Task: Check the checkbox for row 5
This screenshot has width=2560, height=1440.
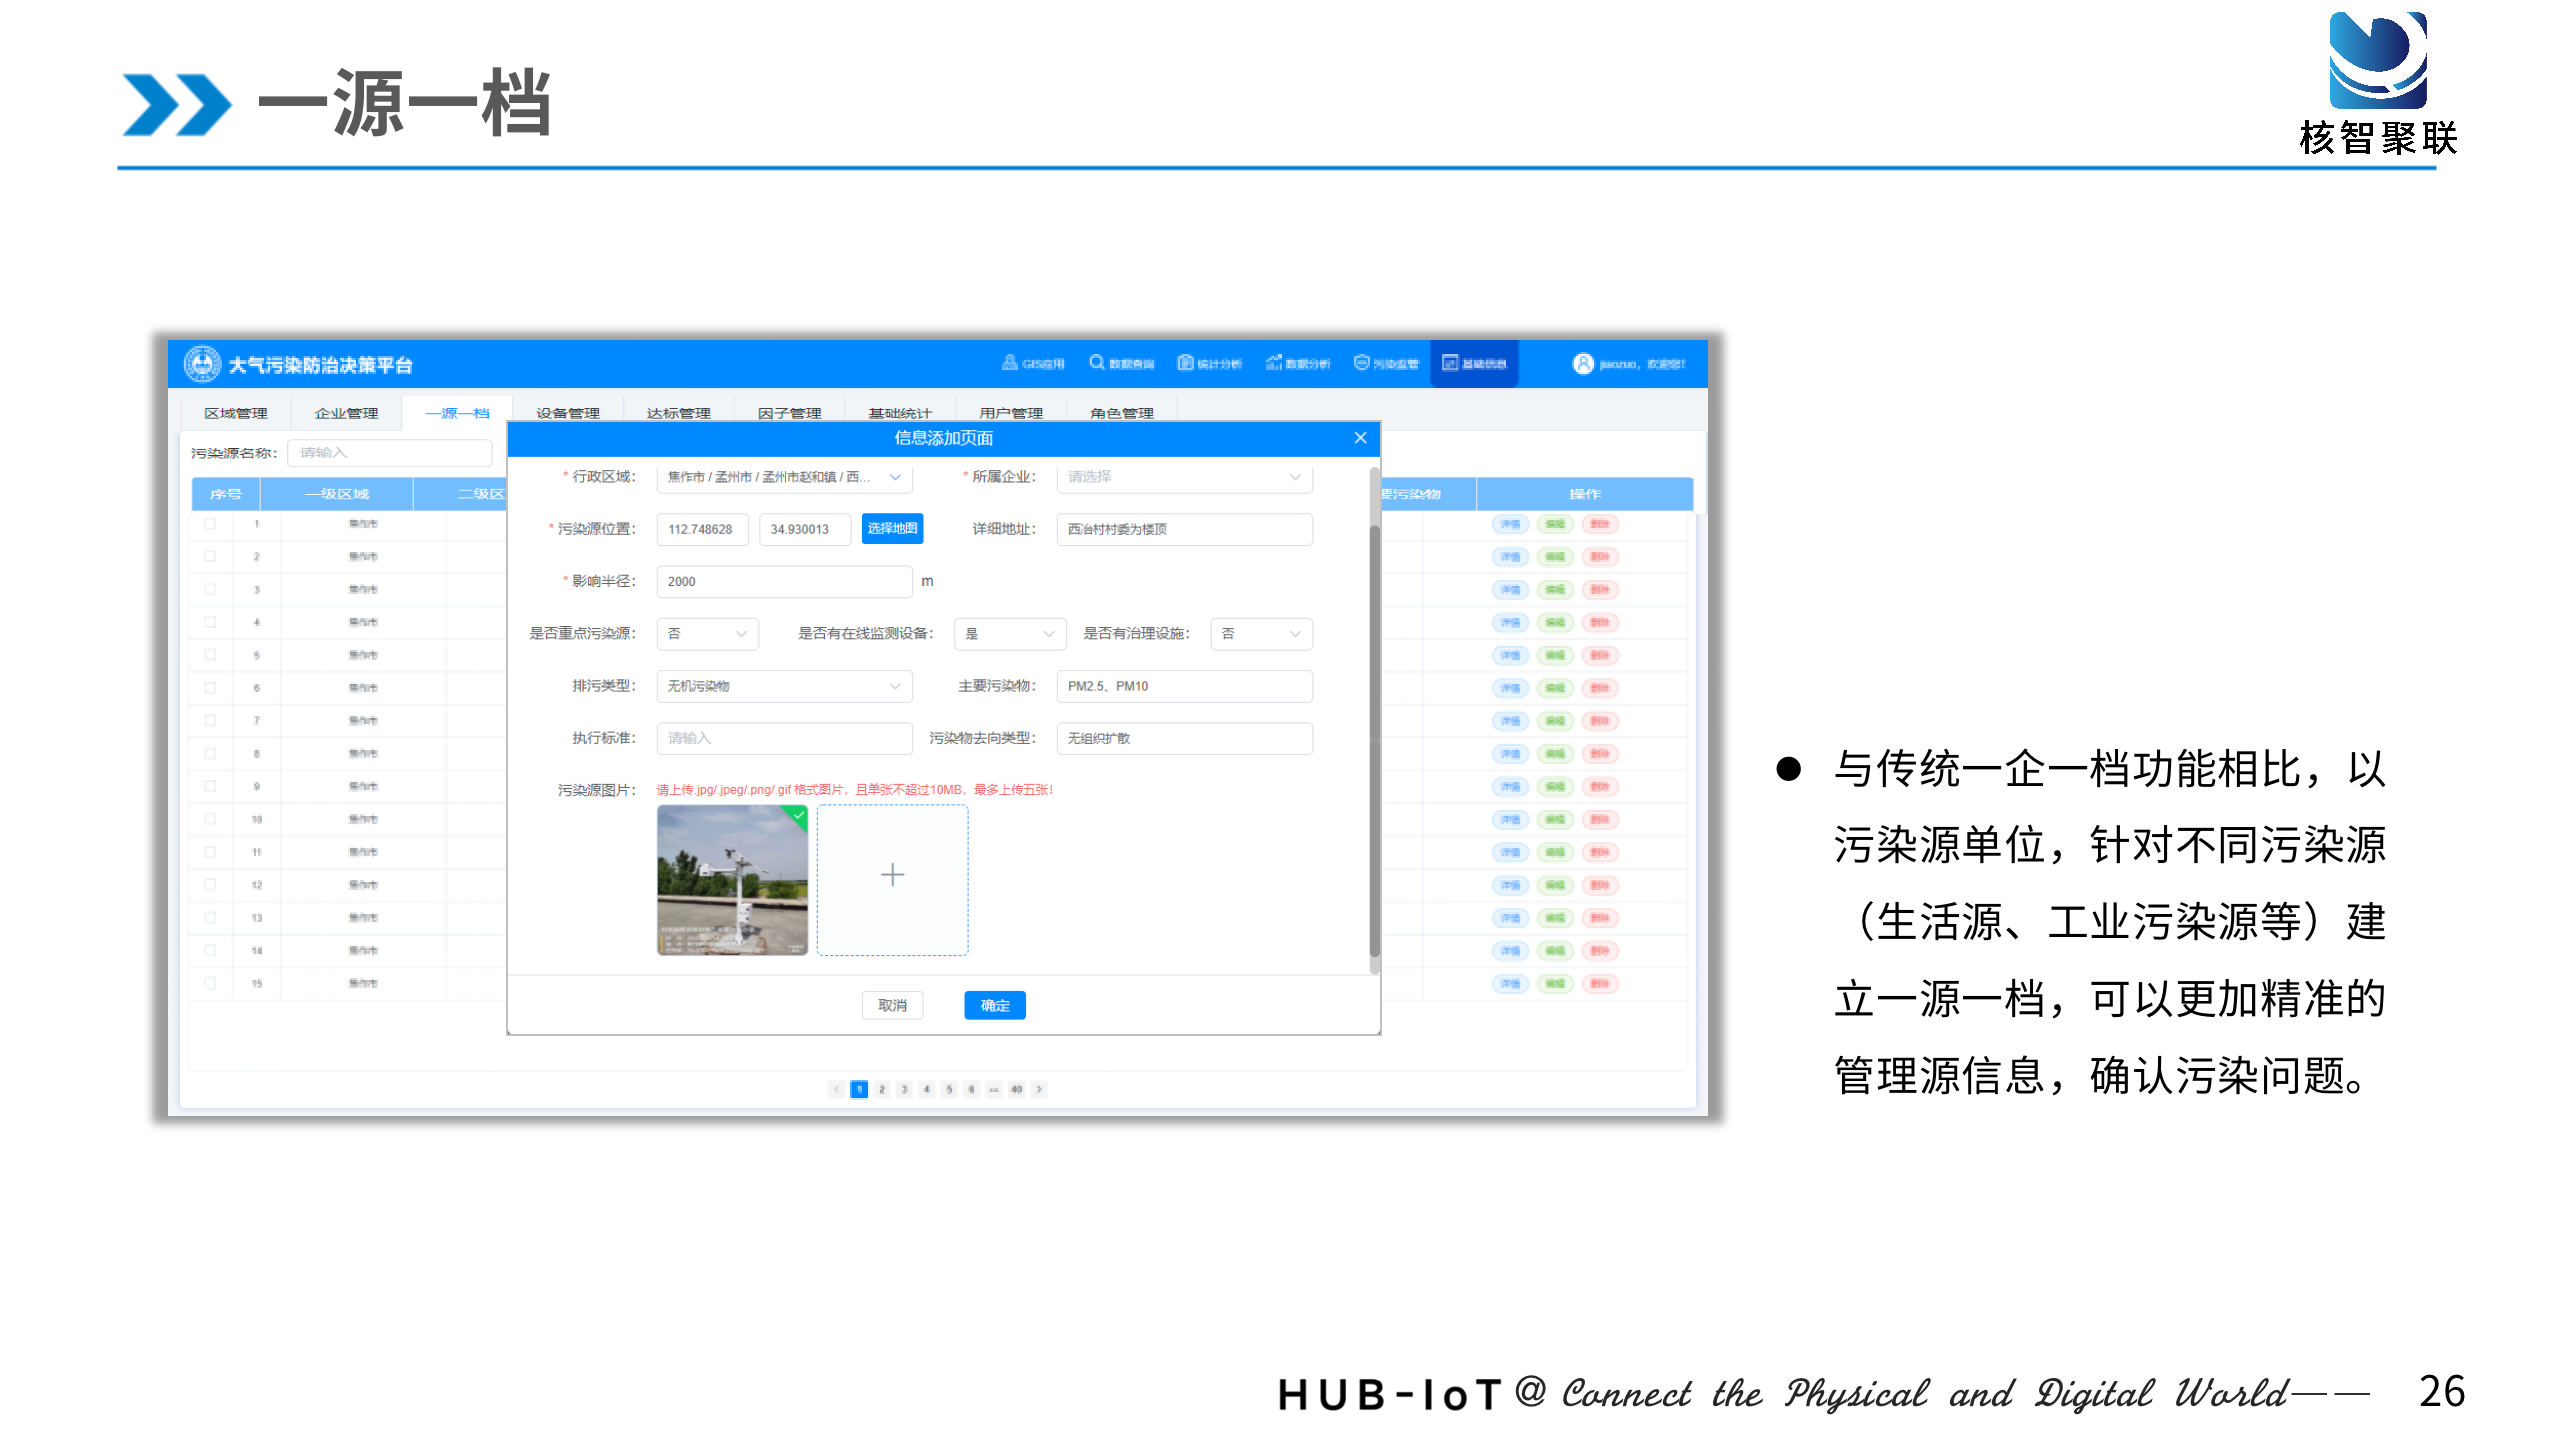Action: [210, 655]
